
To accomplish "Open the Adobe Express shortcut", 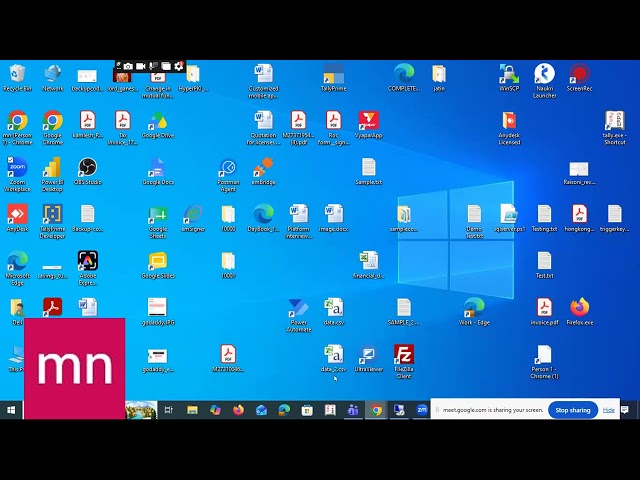I will 87,268.
